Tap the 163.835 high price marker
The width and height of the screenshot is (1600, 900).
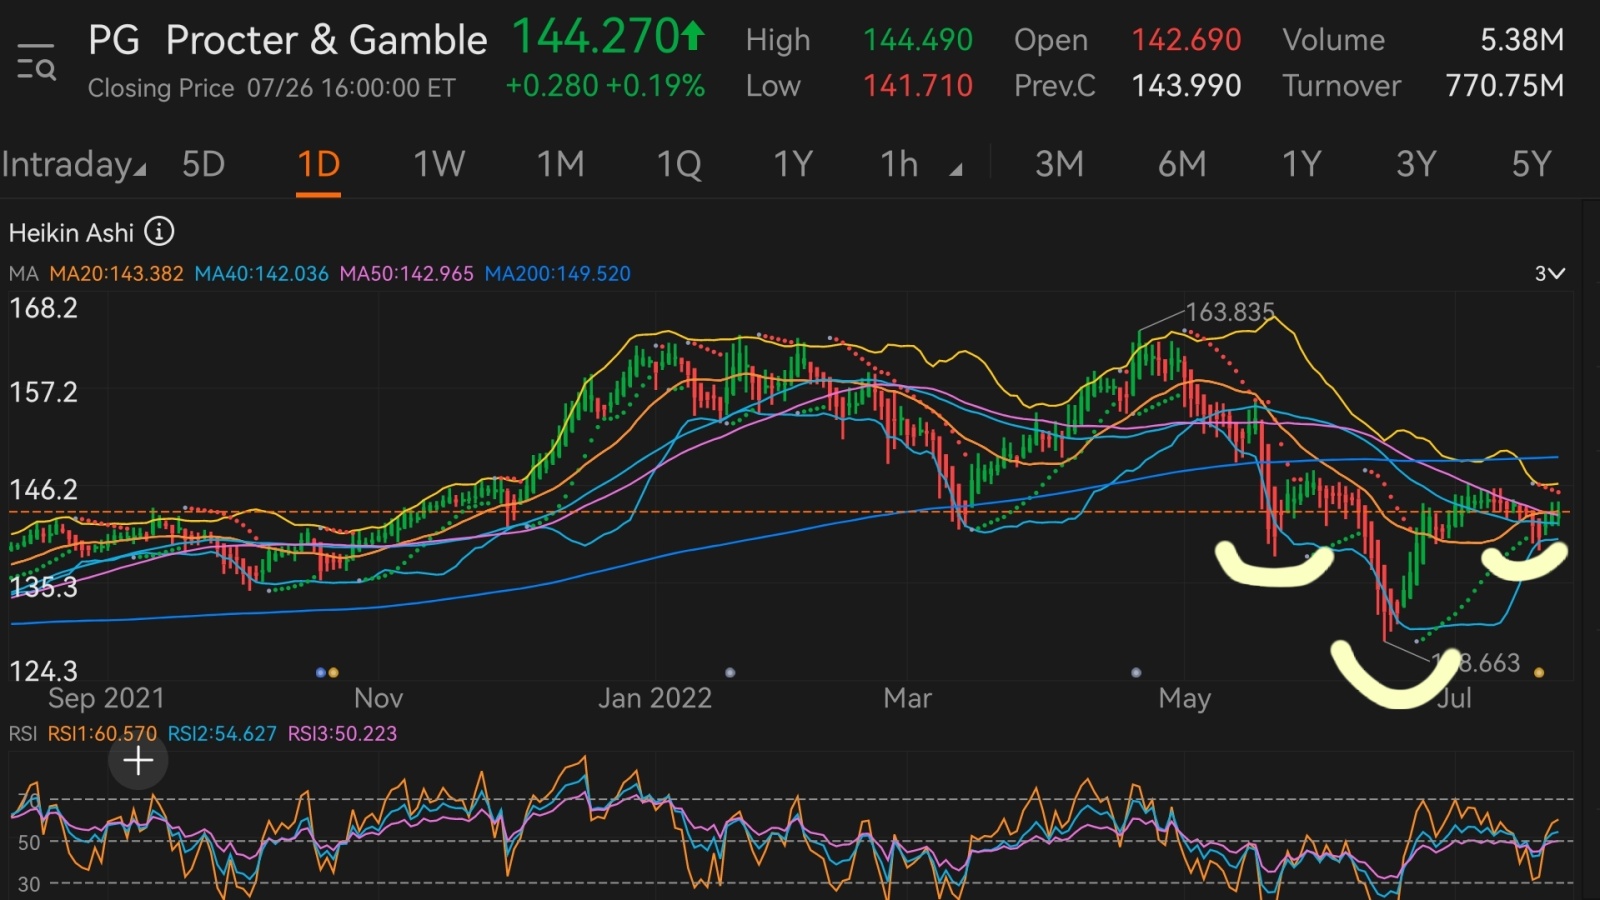click(1230, 312)
